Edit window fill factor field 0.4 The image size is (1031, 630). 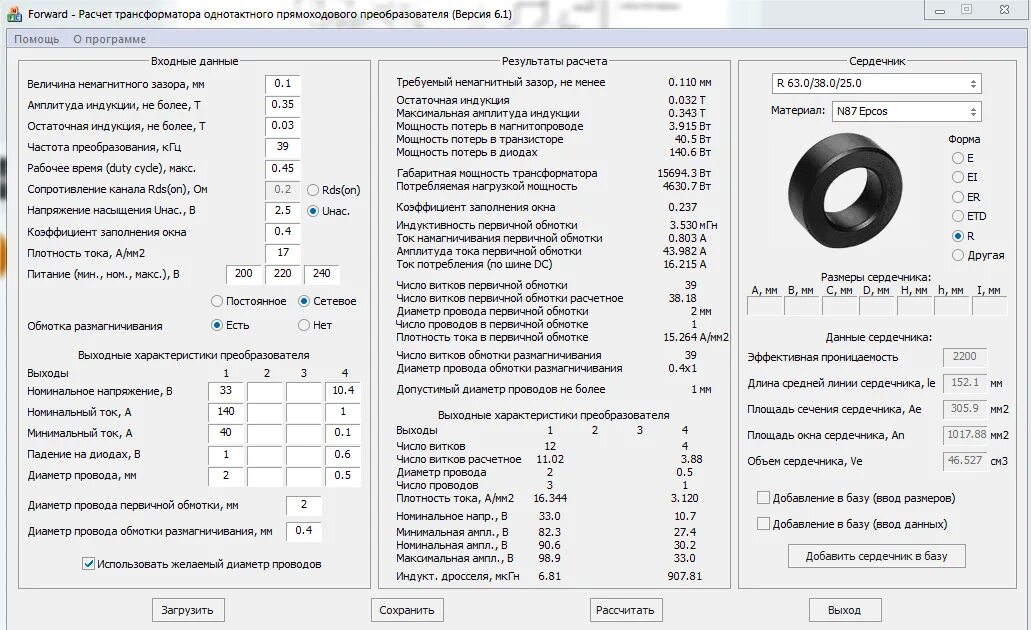283,232
